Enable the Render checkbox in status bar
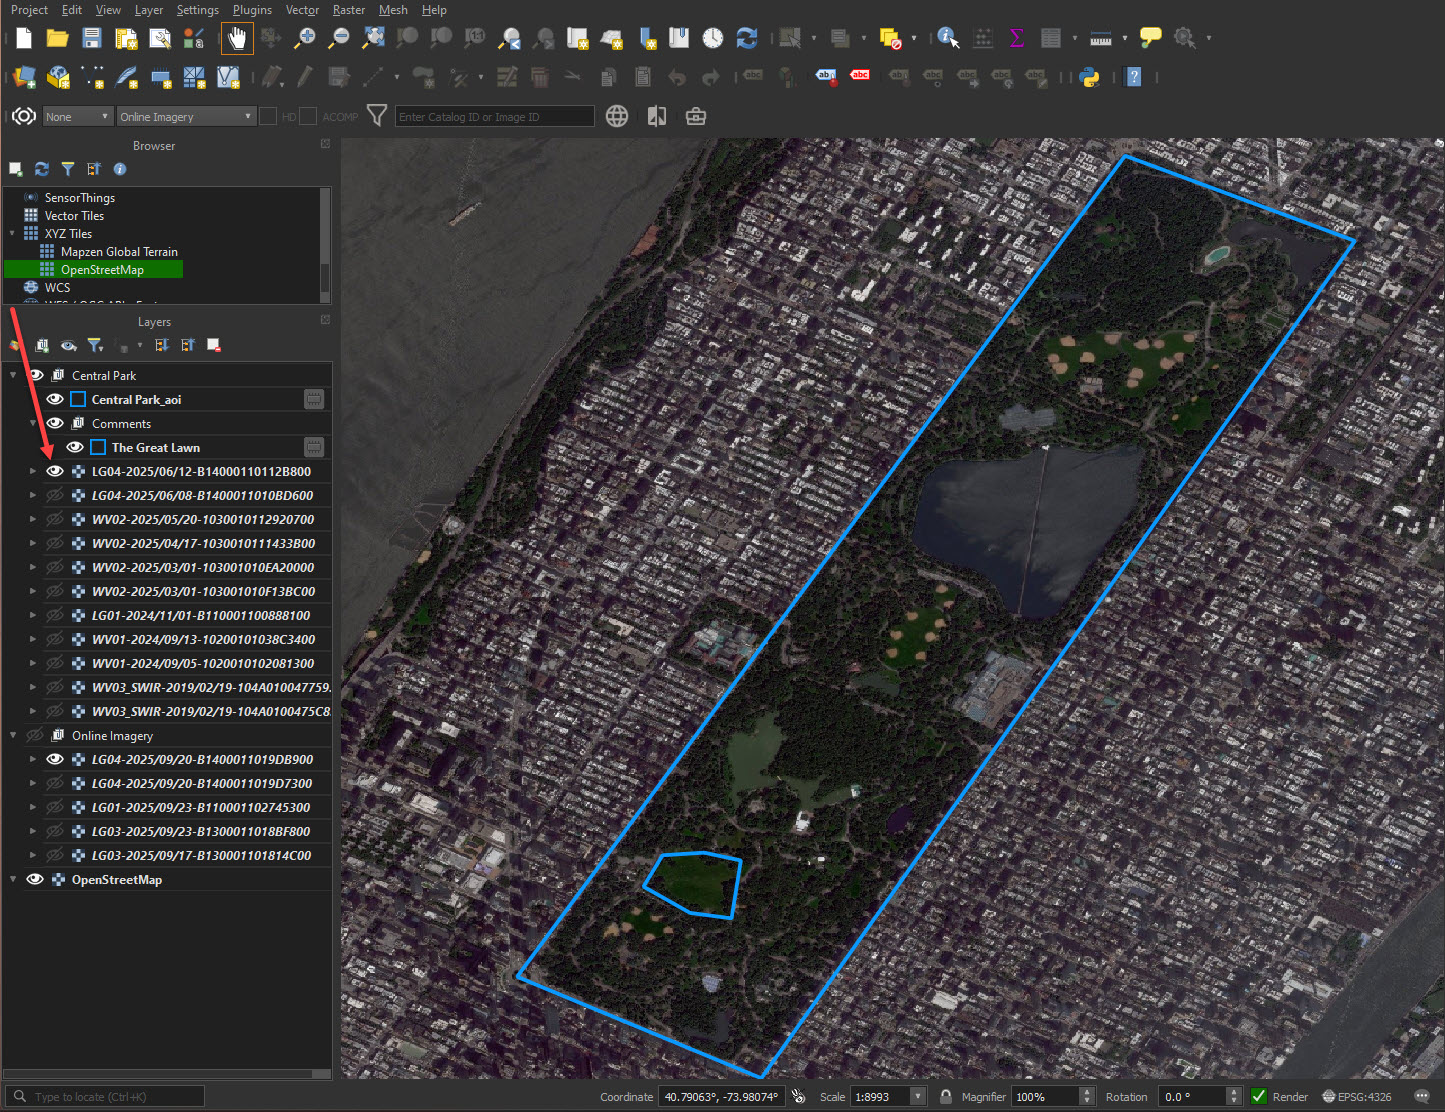The image size is (1445, 1112). (1259, 1096)
